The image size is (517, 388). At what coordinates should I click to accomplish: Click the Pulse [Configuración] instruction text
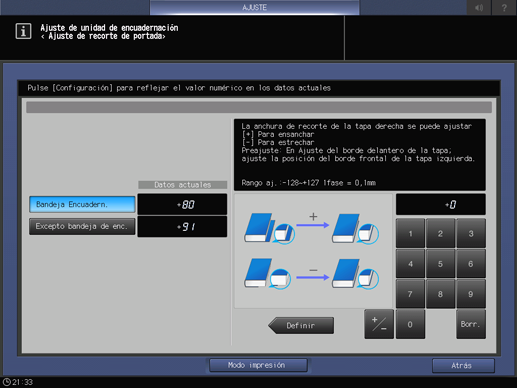coord(179,88)
